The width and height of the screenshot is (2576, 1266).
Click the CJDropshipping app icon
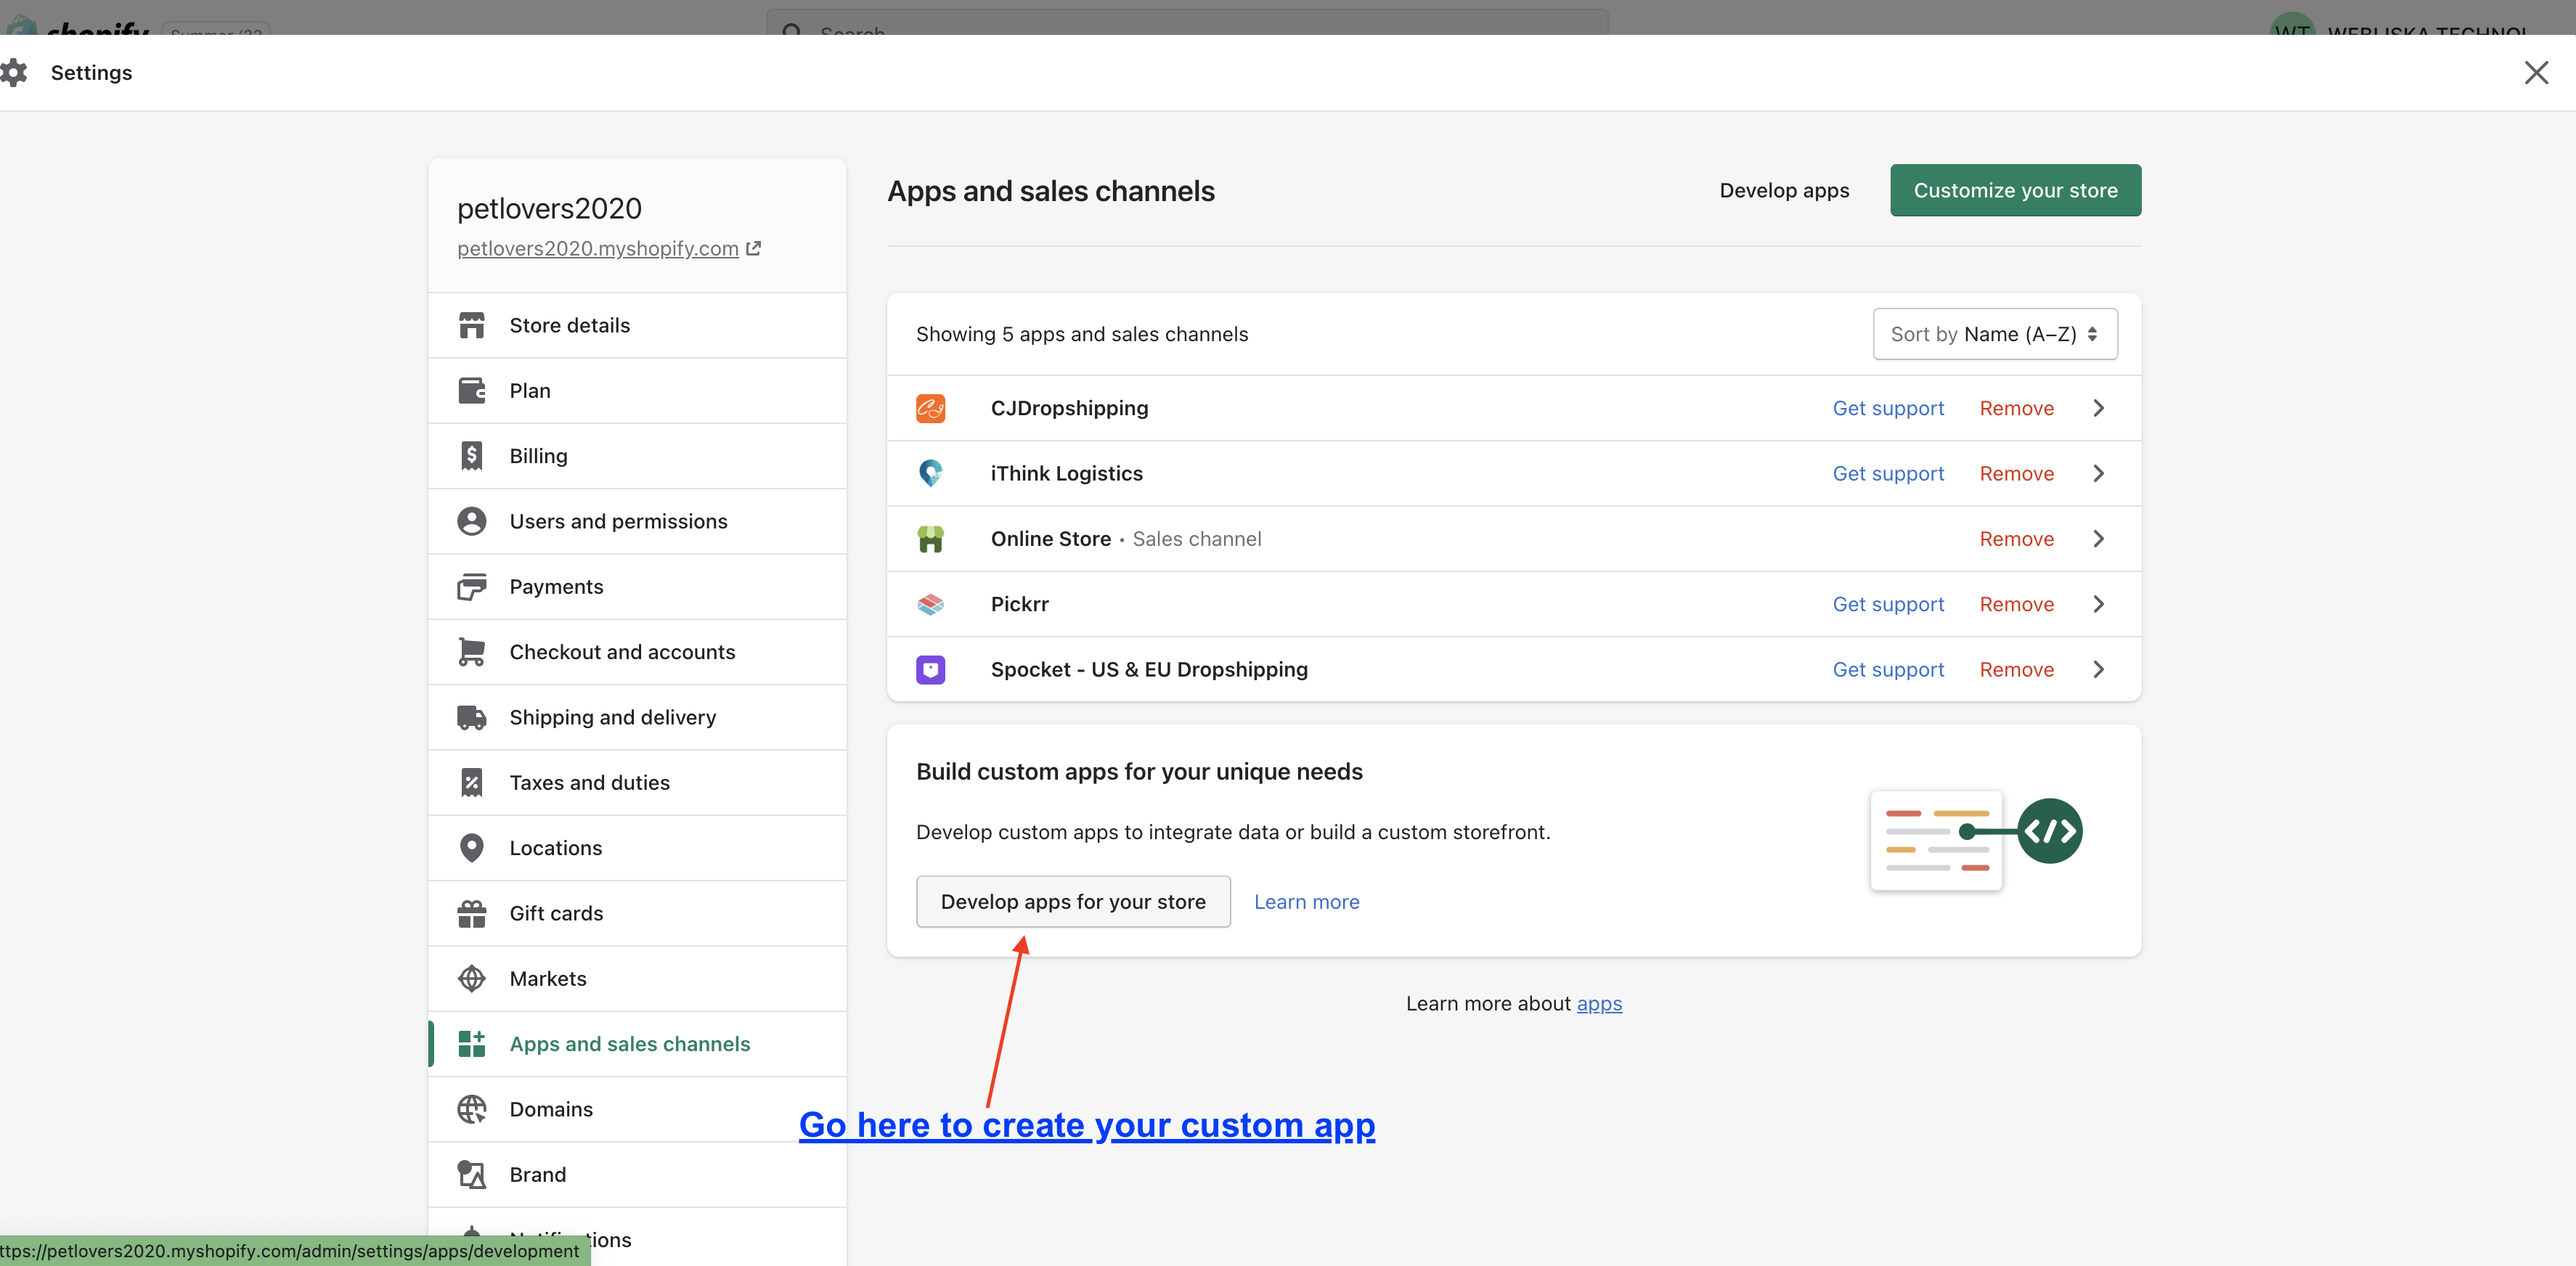pos(930,408)
